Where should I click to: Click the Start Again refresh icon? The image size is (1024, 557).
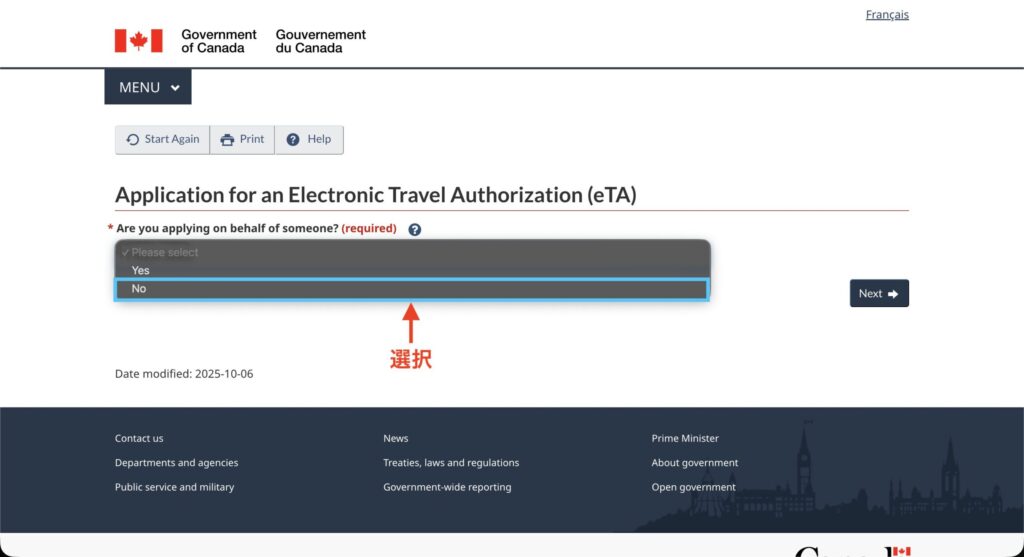132,140
